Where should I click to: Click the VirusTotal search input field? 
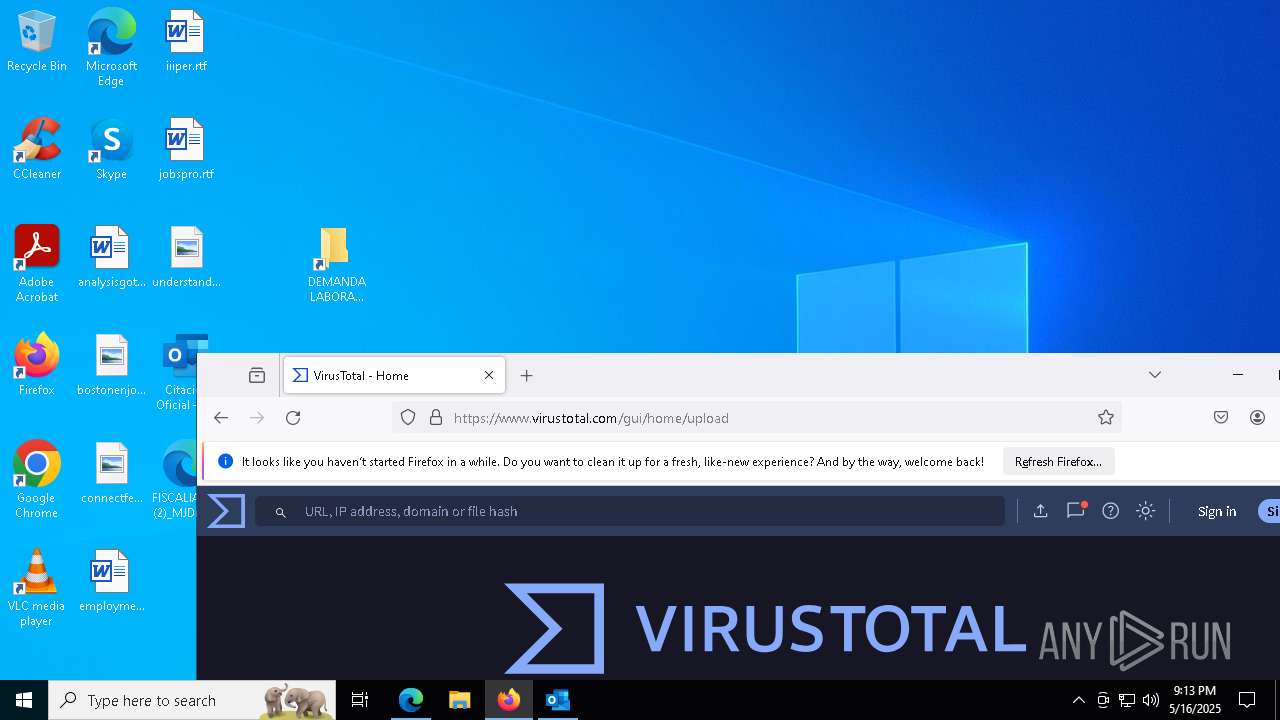click(630, 511)
